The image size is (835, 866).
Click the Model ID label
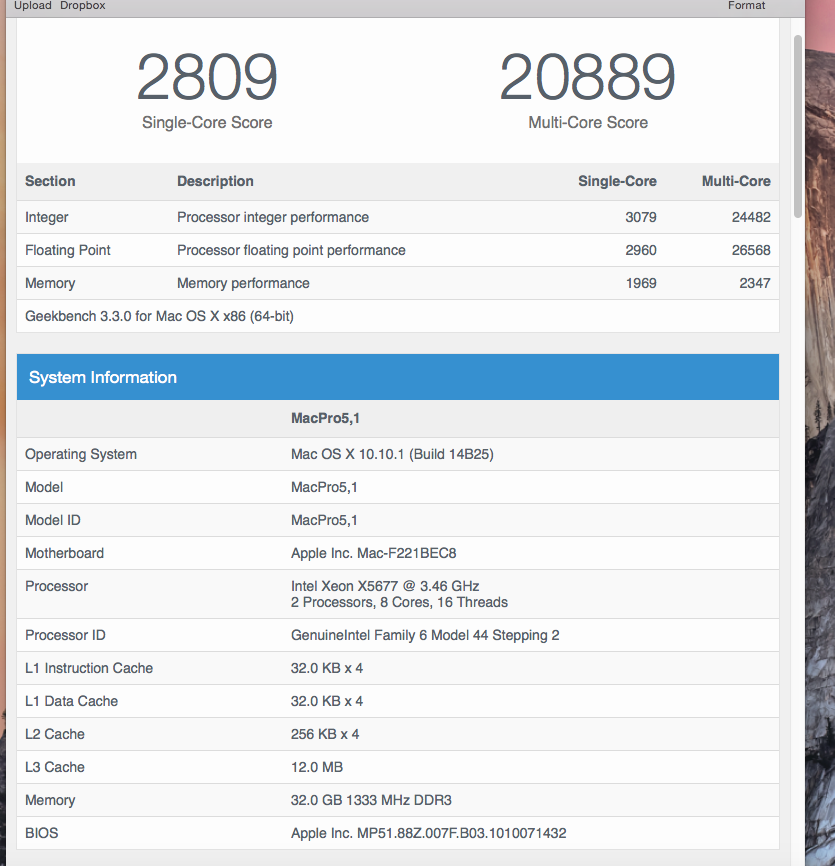[52, 520]
